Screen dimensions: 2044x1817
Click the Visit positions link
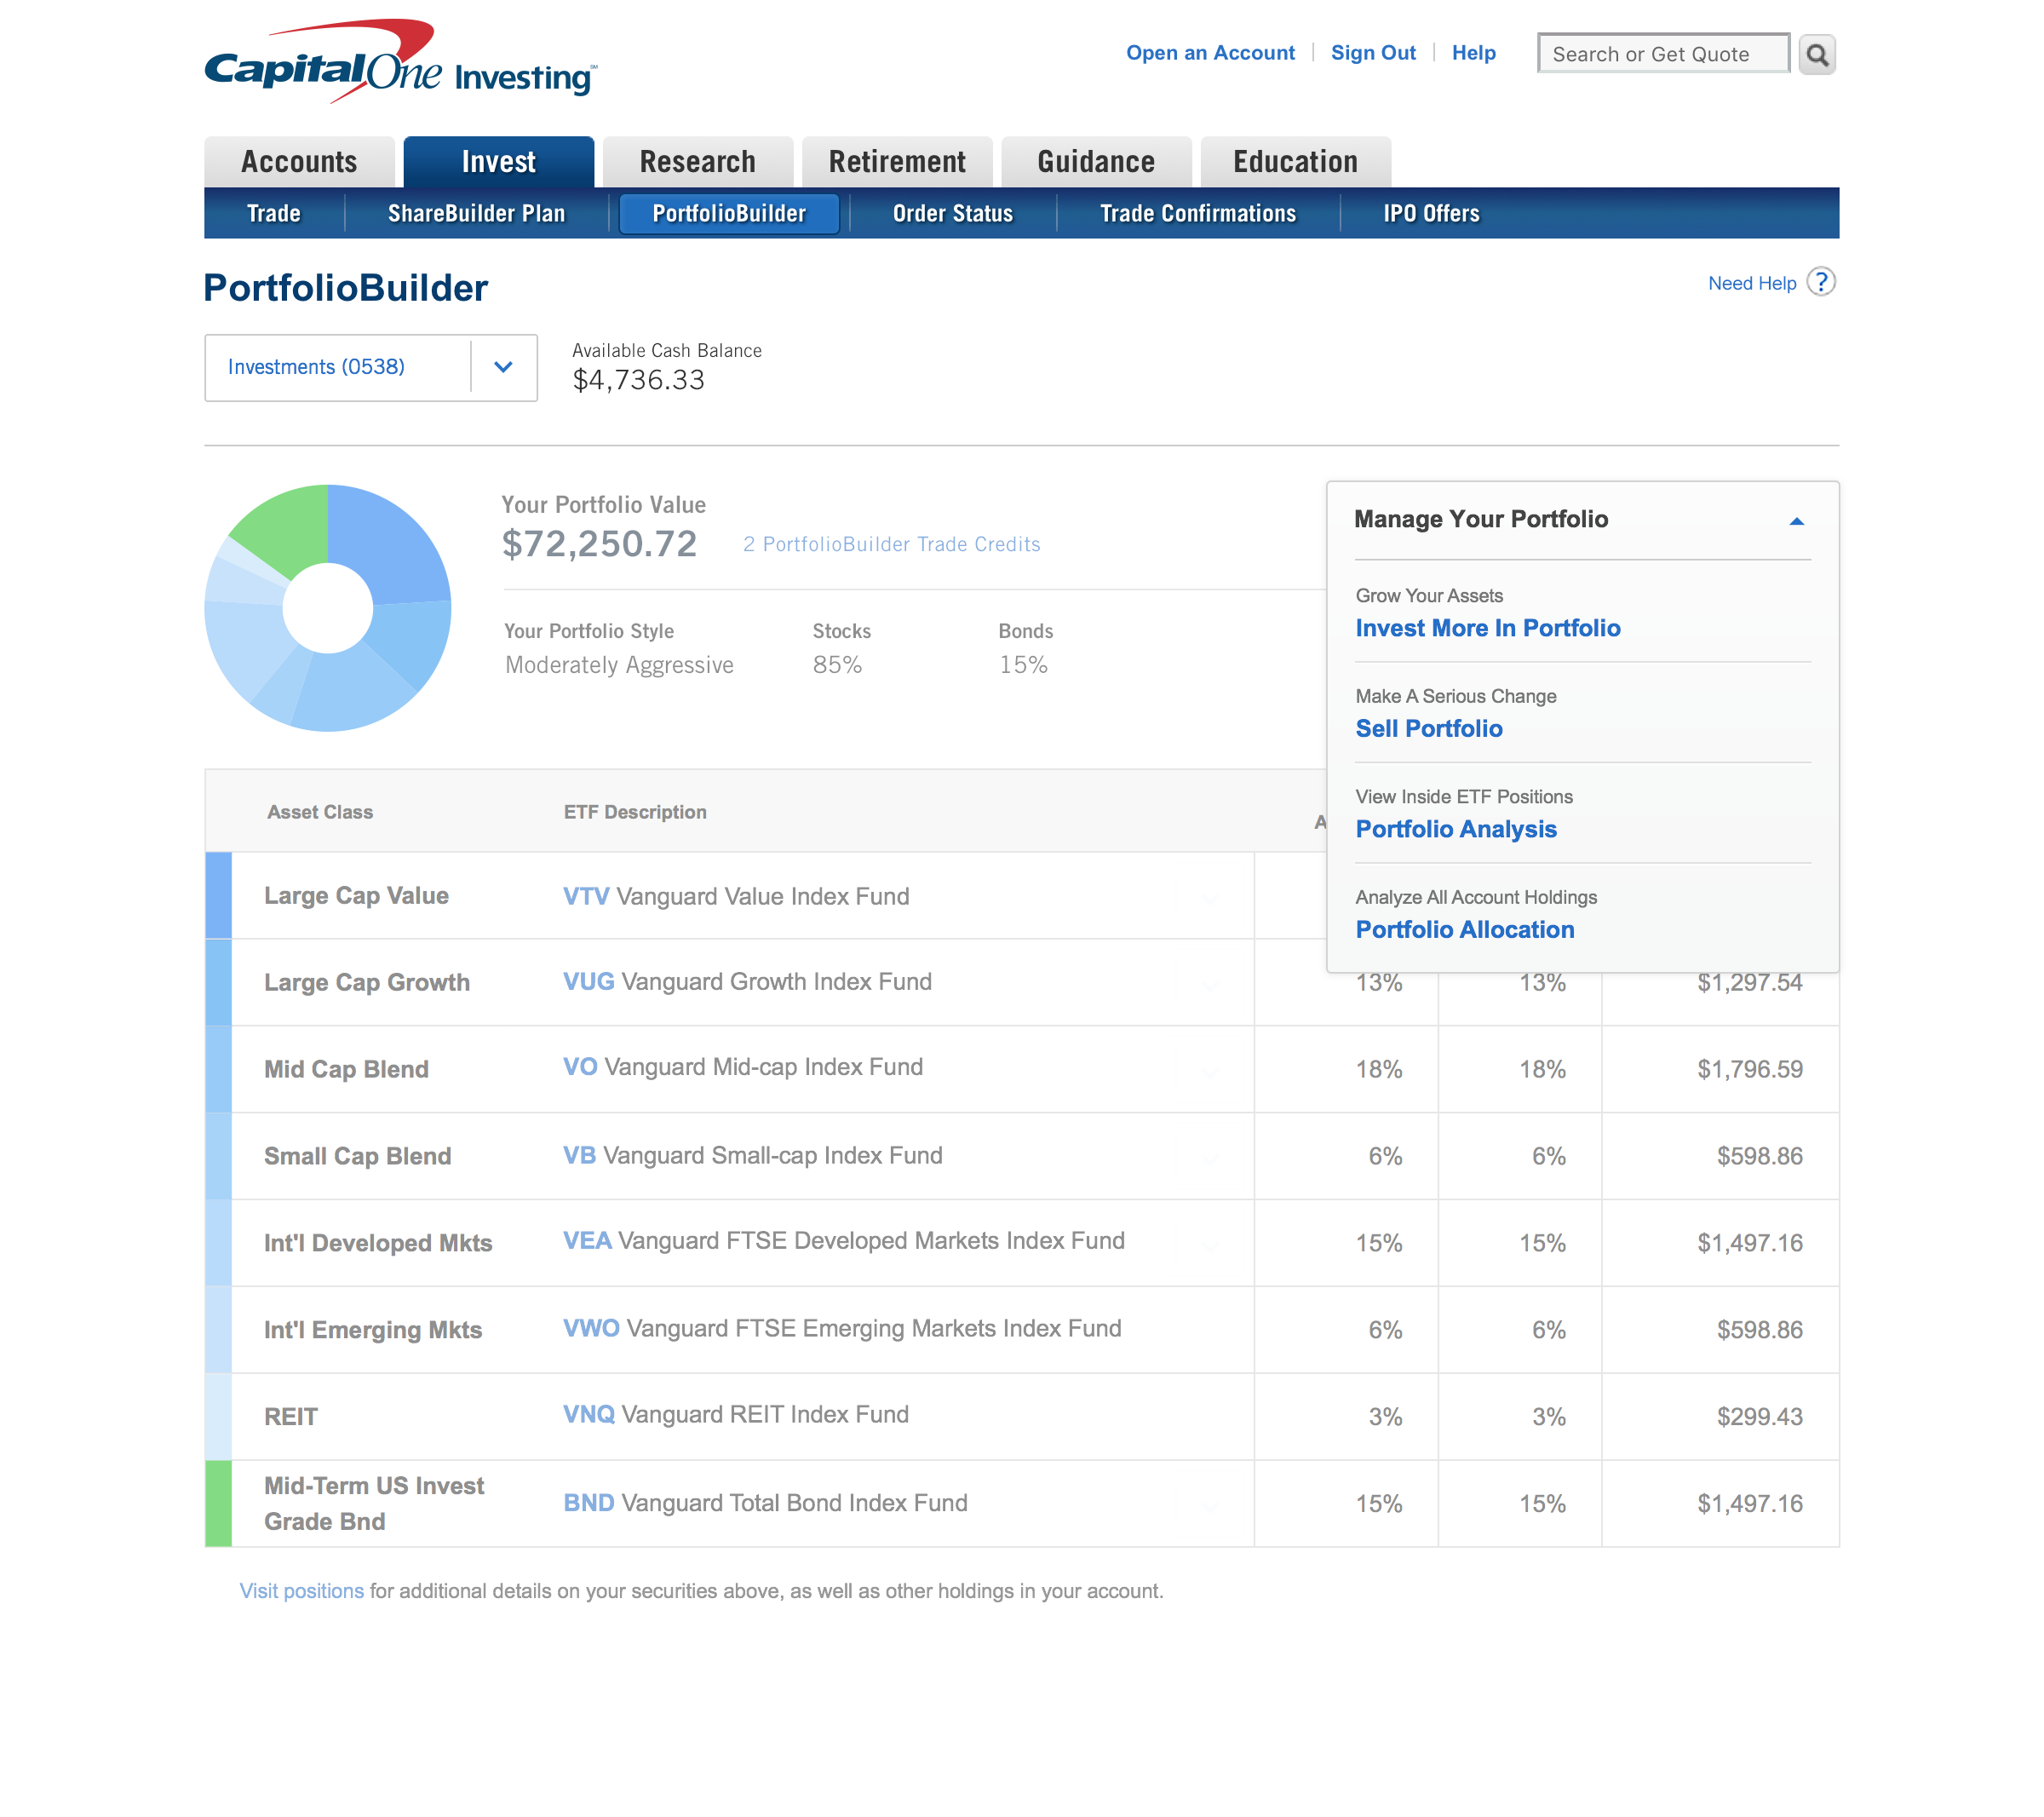point(301,1591)
